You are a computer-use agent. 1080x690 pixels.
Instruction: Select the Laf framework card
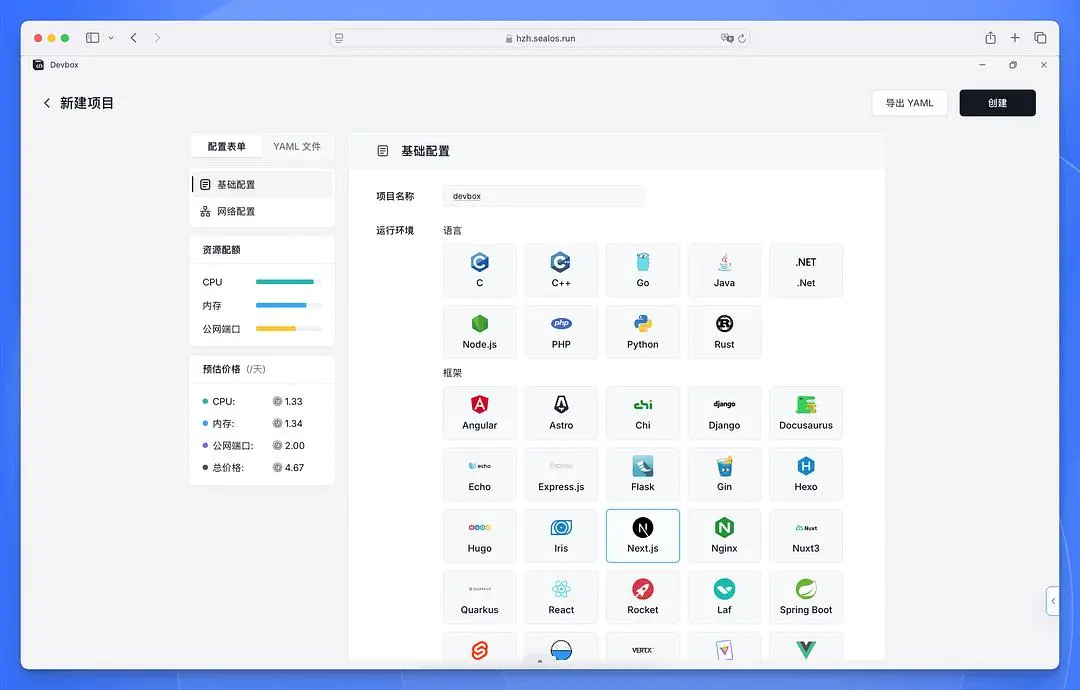(x=724, y=597)
